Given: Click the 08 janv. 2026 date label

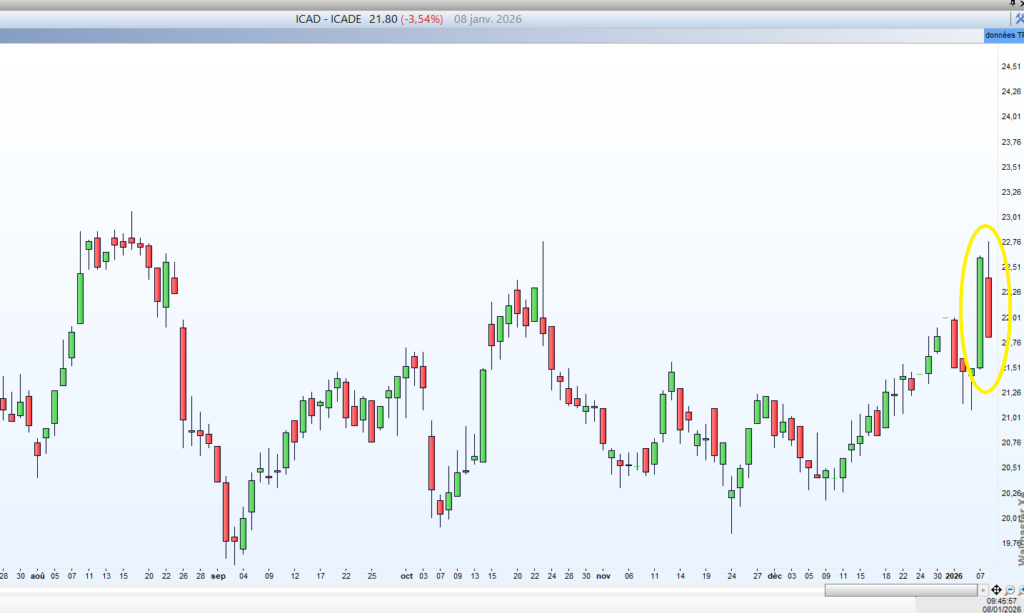Looking at the screenshot, I should [488, 19].
